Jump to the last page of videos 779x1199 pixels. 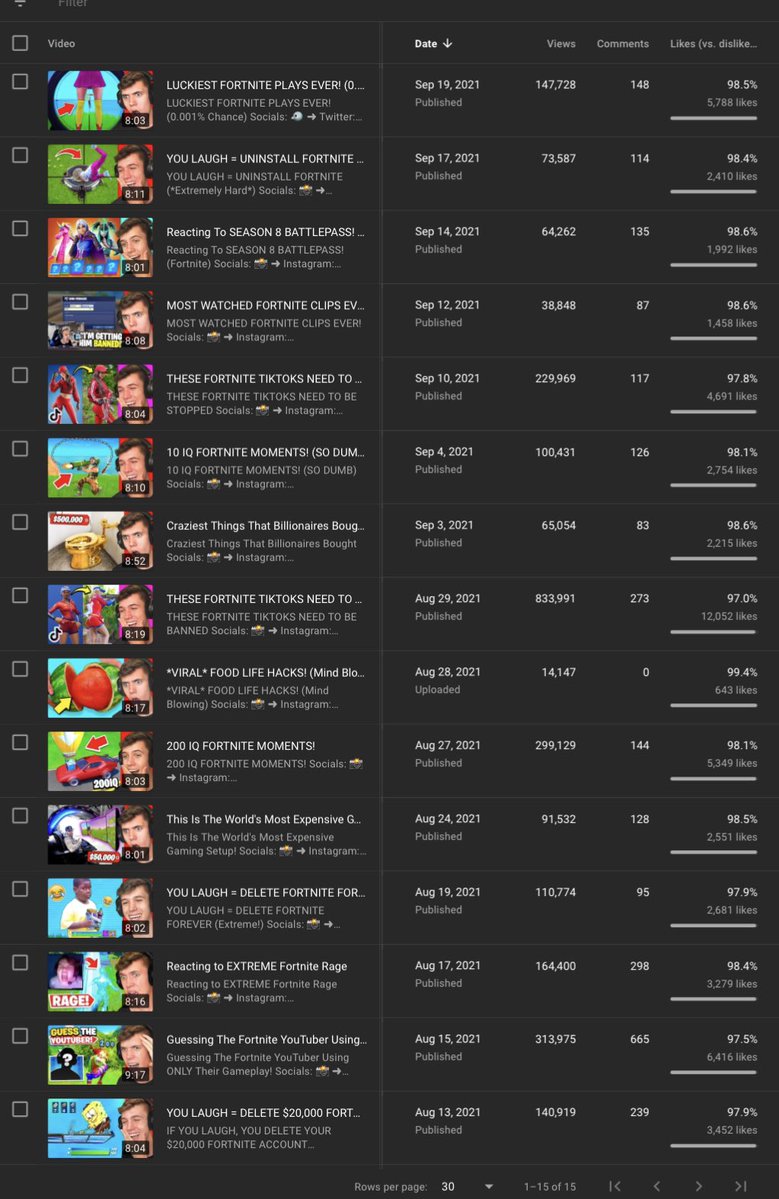pyautogui.click(x=740, y=1186)
